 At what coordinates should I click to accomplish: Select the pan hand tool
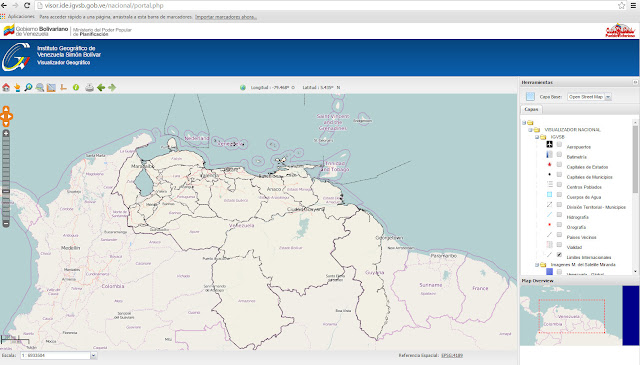tap(17, 87)
